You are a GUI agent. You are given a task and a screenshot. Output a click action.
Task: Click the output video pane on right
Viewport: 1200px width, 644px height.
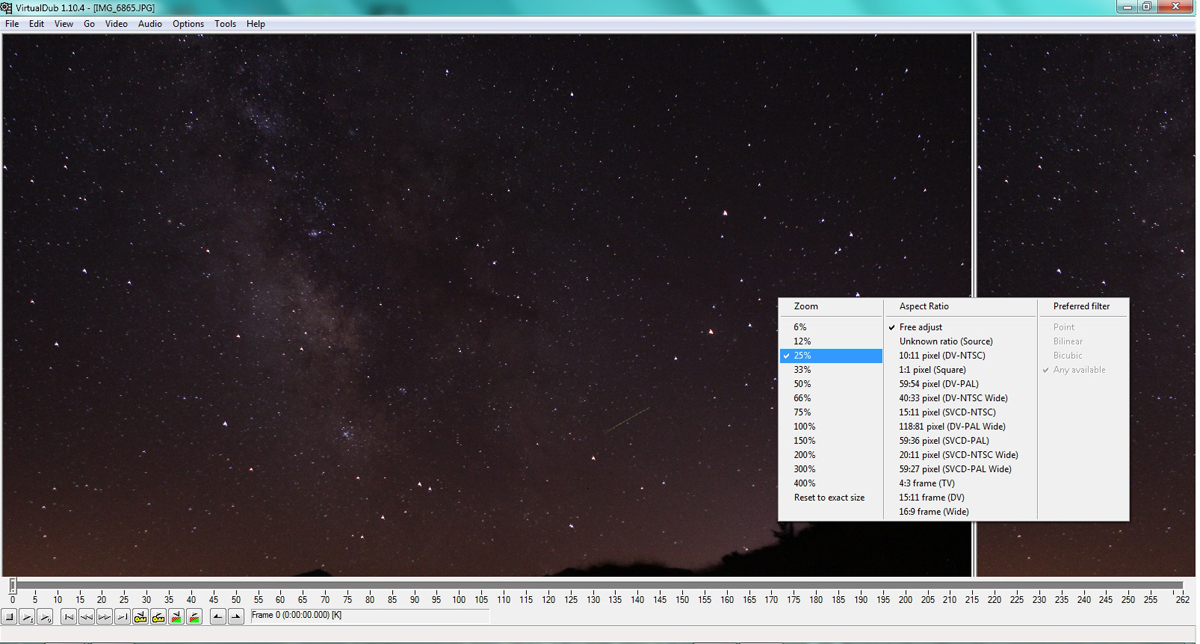coord(1085,305)
